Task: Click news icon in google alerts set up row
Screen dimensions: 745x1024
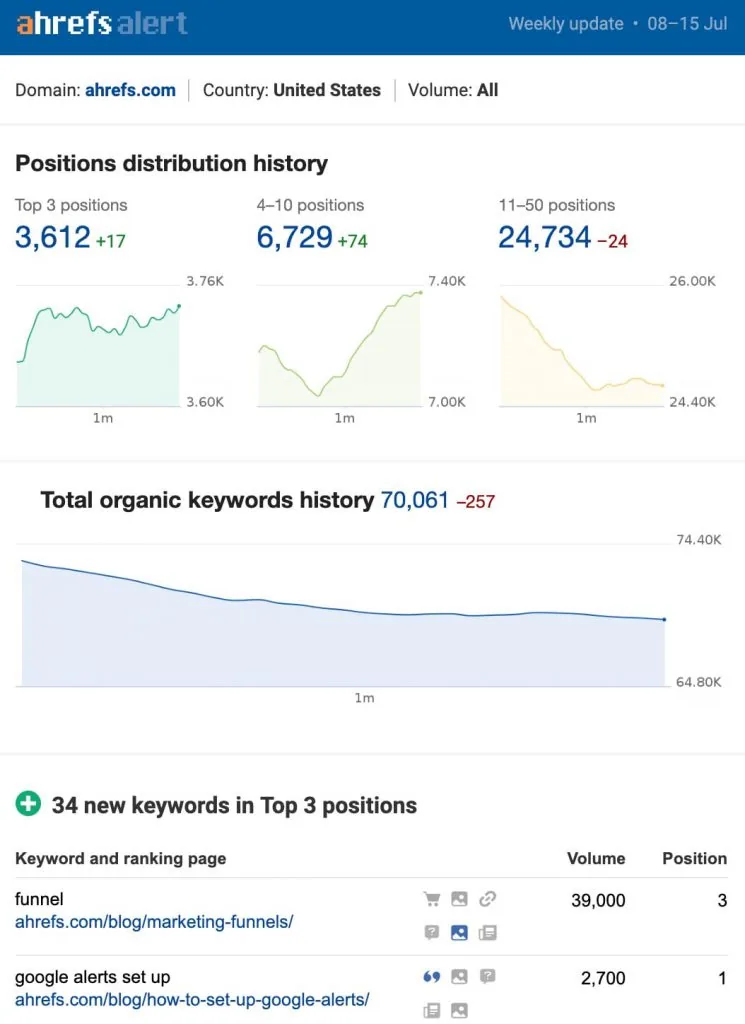Action: pos(432,1010)
